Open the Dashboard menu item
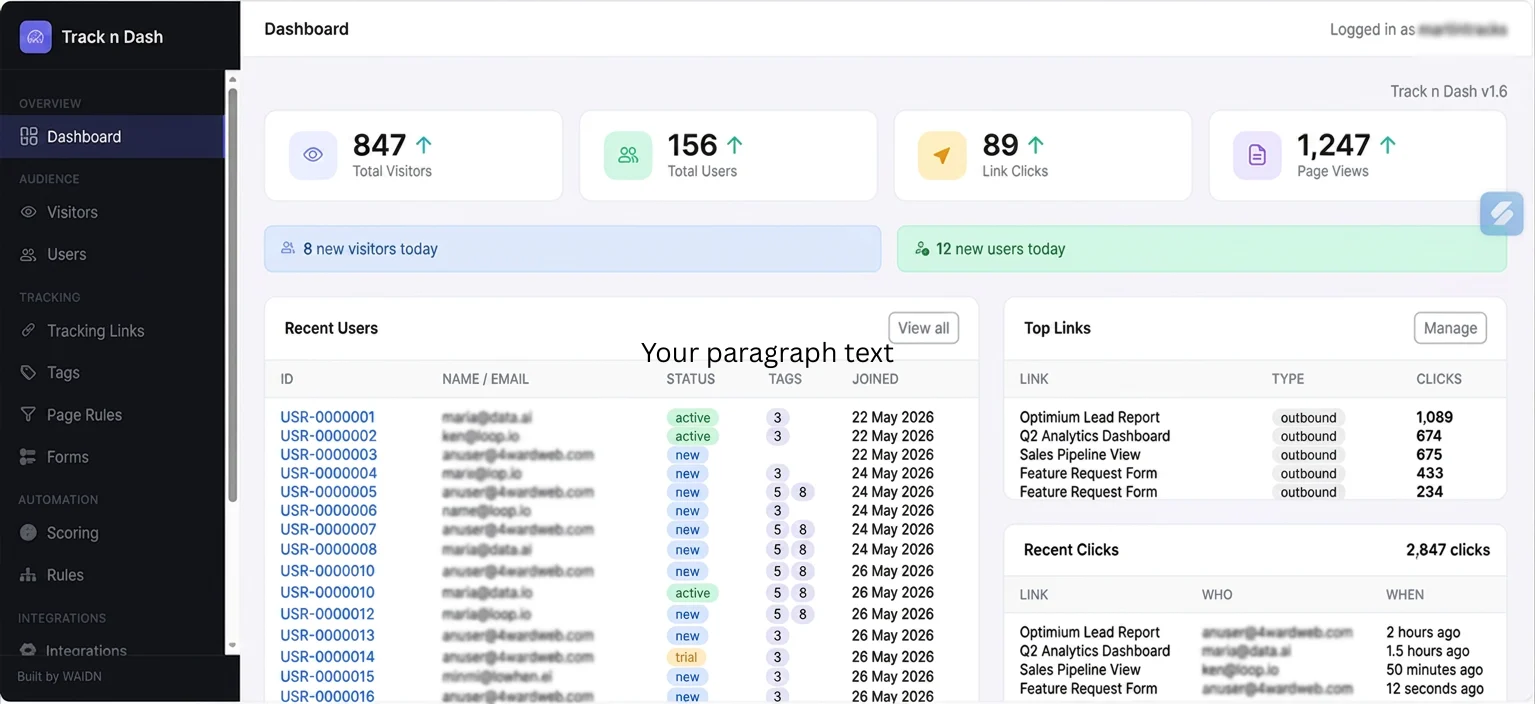 (113, 136)
